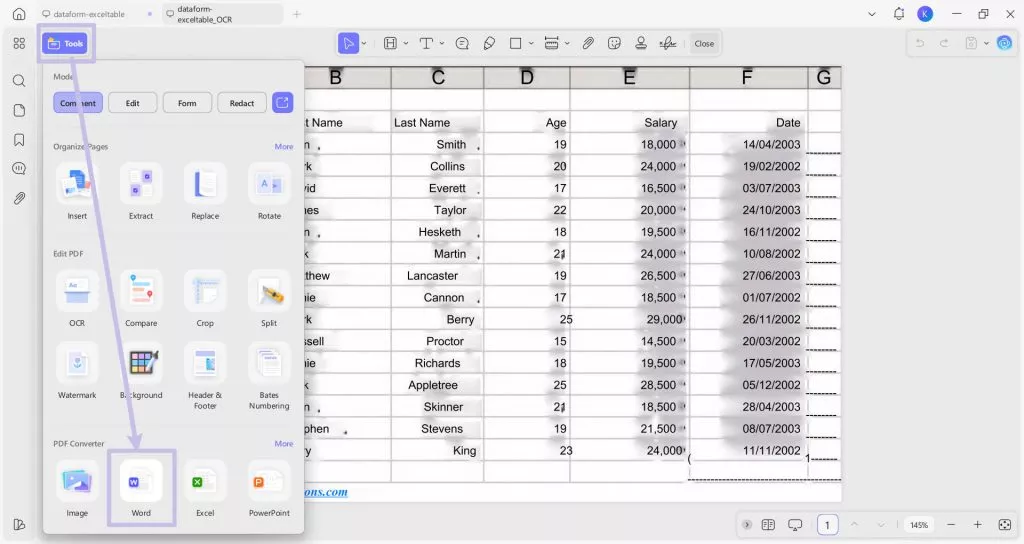Open the attachments sidebar icon
Image resolution: width=1024 pixels, height=544 pixels.
(x=19, y=198)
